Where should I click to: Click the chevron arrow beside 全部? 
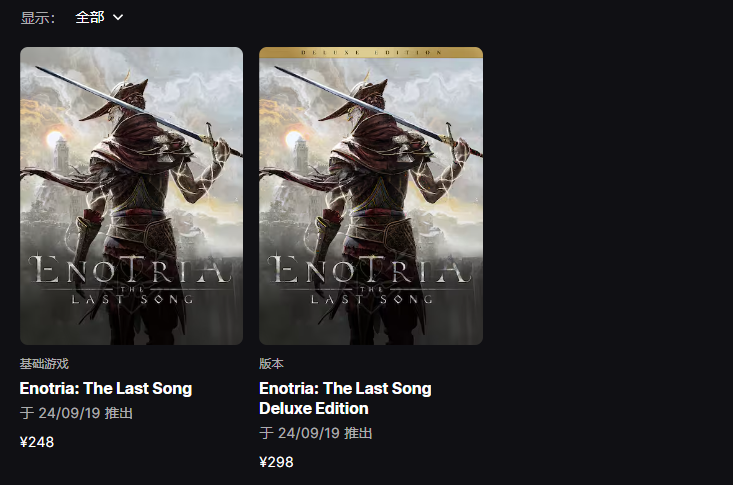(x=119, y=17)
